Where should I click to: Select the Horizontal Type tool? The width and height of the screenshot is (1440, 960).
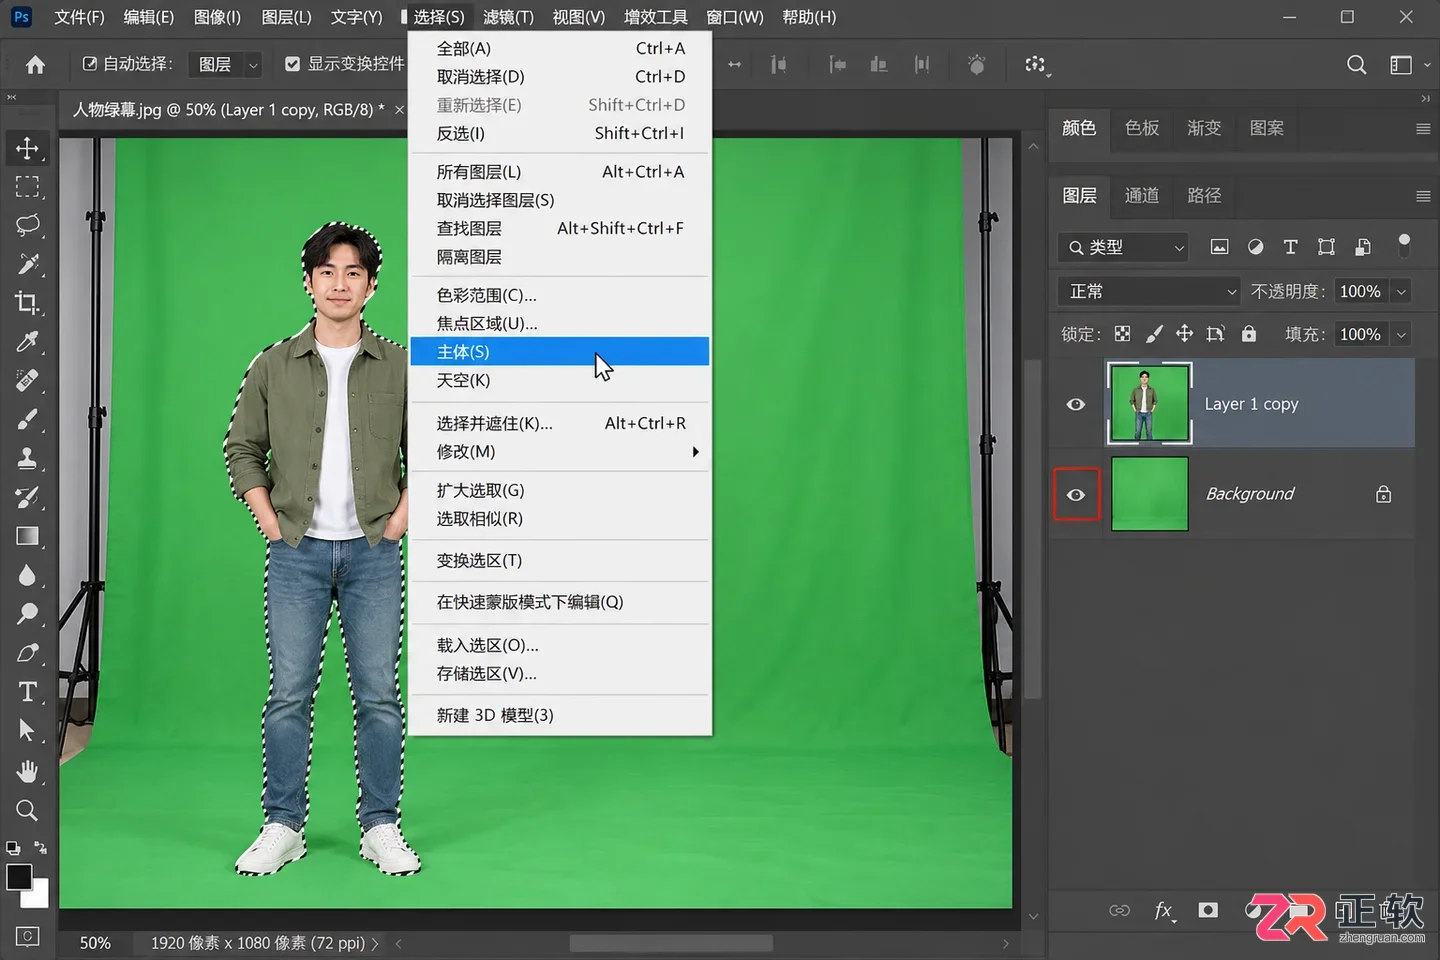click(x=27, y=692)
